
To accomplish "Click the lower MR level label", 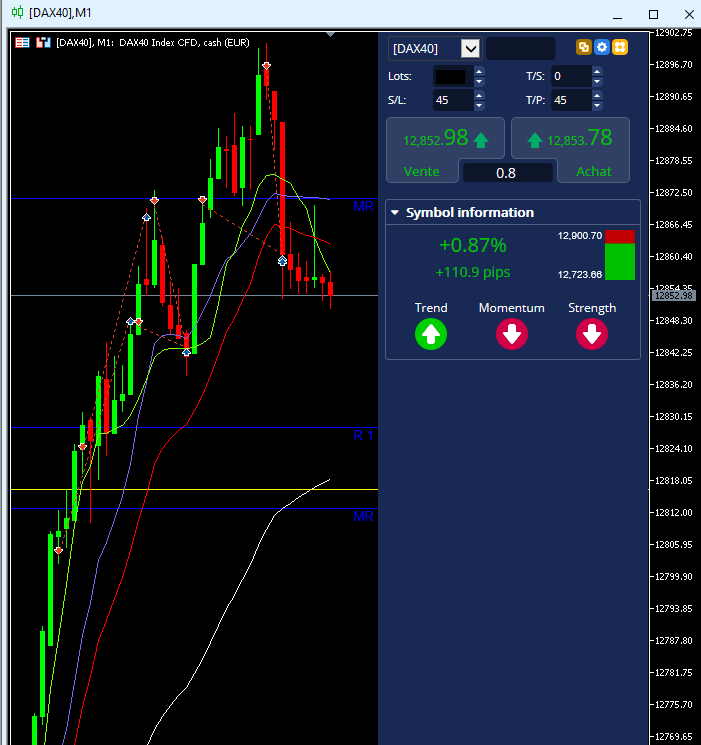I will pos(364,516).
